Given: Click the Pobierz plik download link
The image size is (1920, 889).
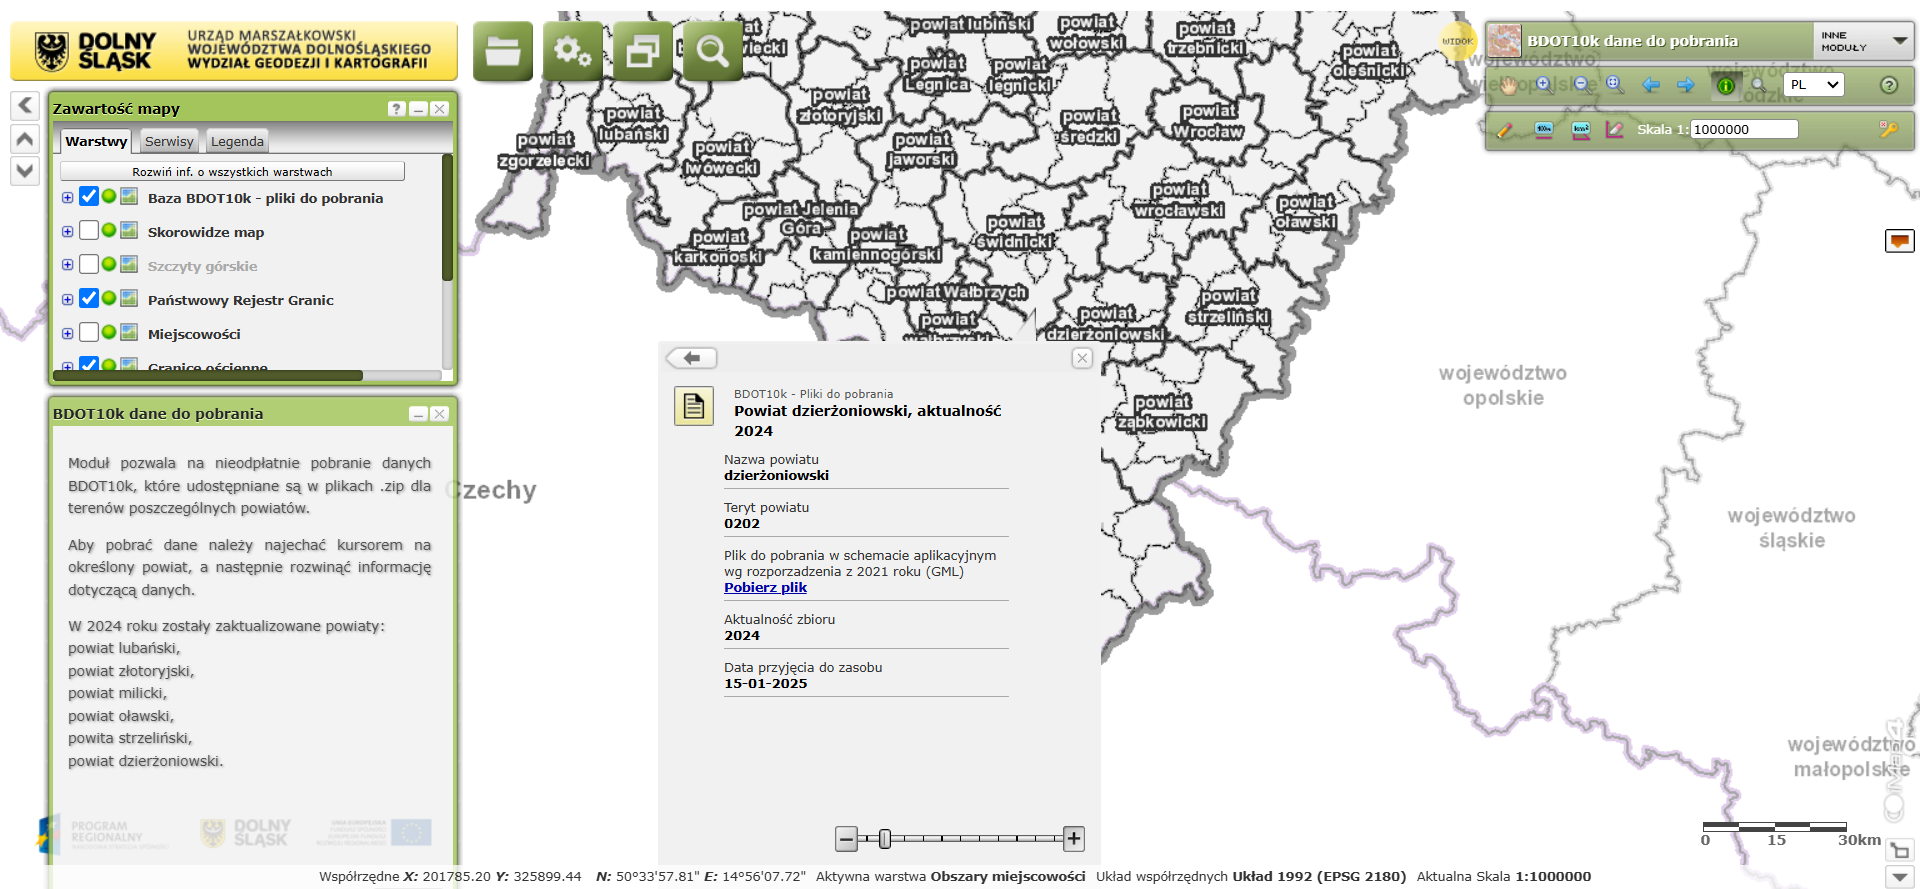Looking at the screenshot, I should point(765,588).
